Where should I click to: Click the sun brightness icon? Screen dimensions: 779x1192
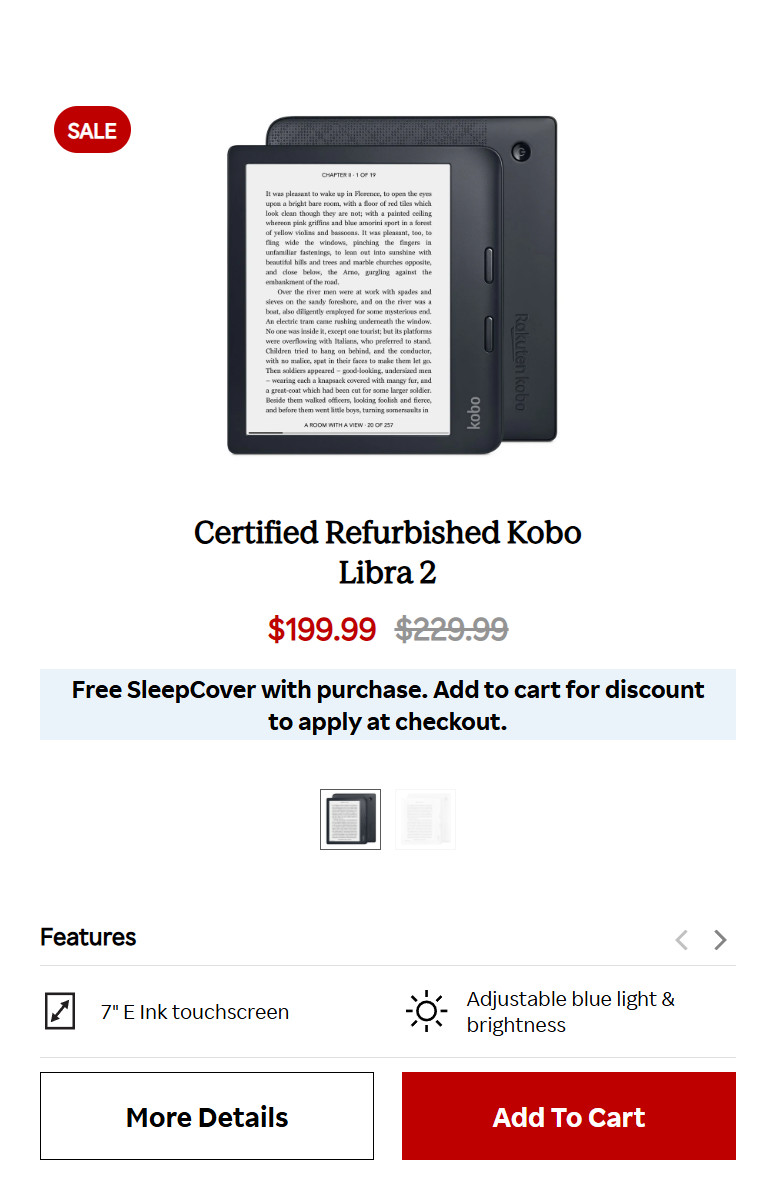point(427,1011)
